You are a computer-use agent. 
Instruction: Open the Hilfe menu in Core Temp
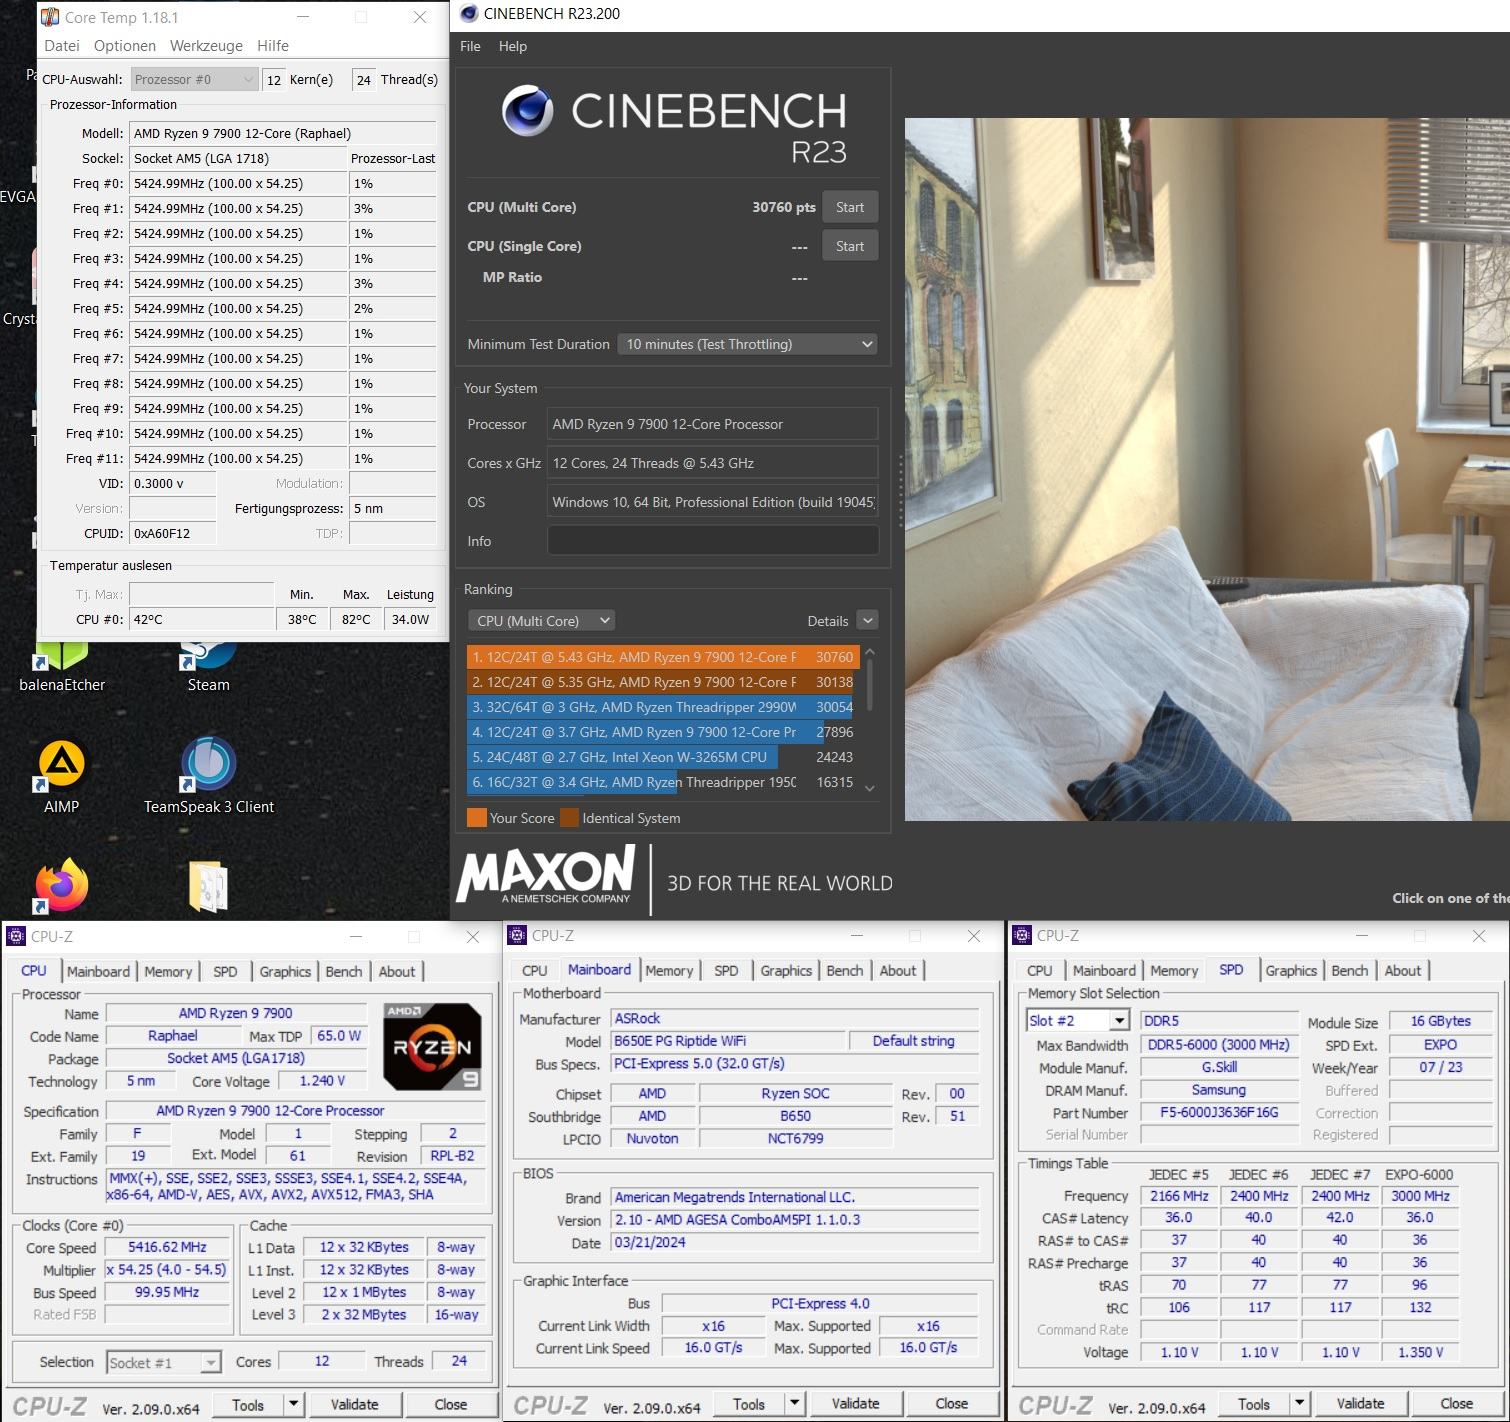click(273, 46)
